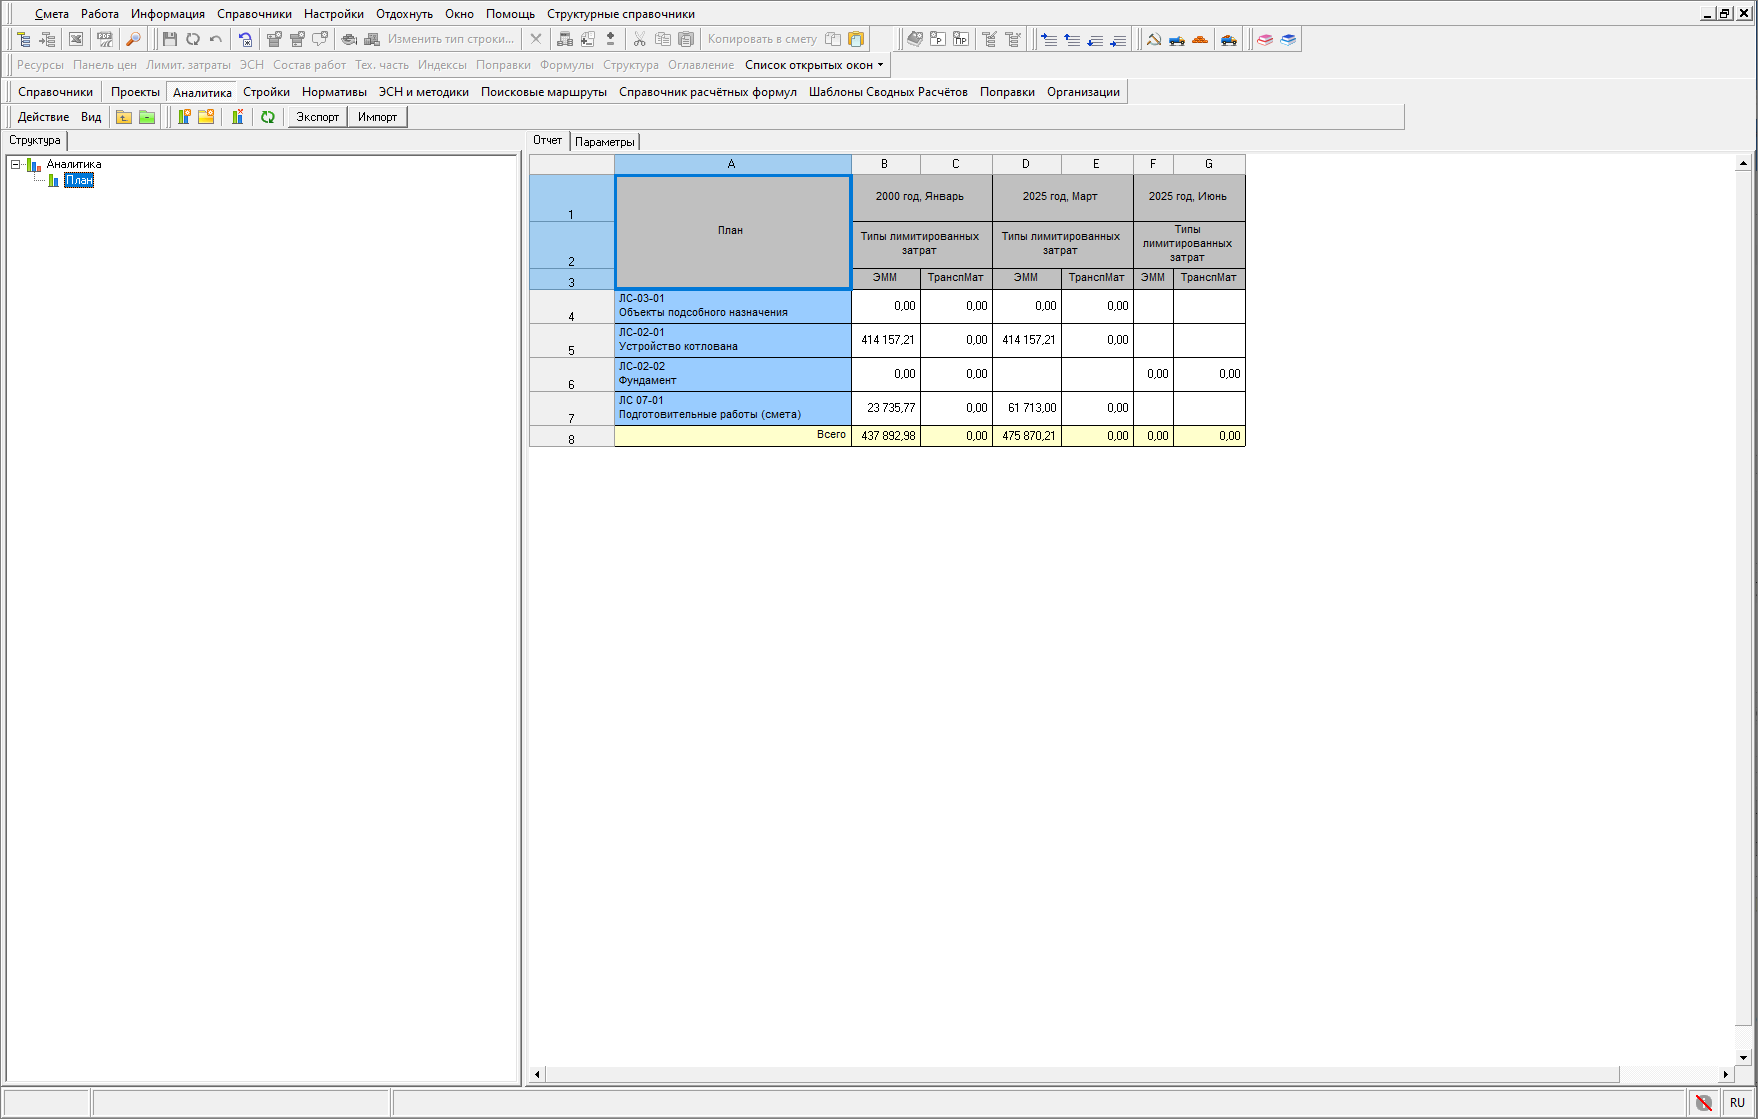
Task: Click the PDF export icon
Action: point(104,39)
